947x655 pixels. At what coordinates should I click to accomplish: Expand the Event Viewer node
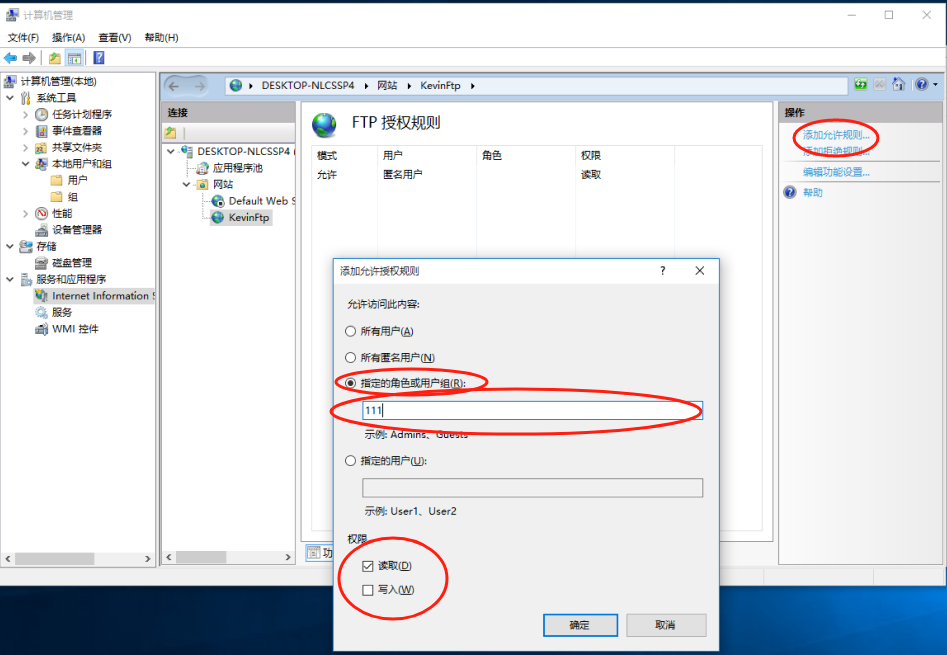point(25,130)
